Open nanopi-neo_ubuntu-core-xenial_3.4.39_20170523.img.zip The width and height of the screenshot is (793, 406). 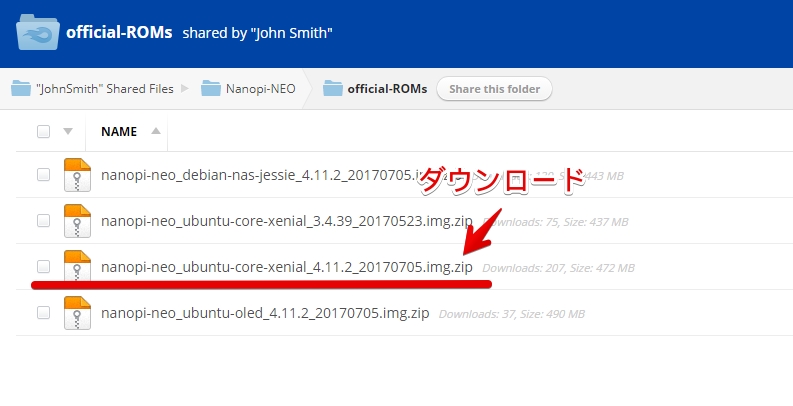(287, 221)
